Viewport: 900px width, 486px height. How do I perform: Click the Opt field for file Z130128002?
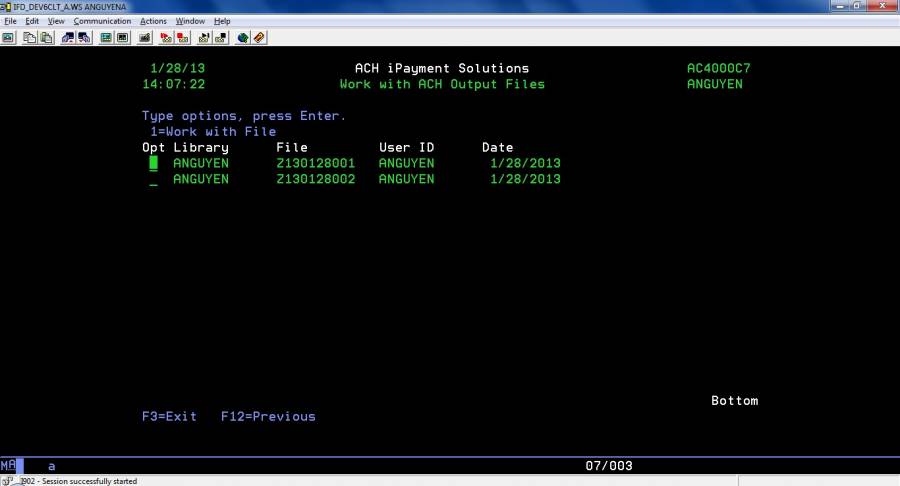click(x=154, y=180)
